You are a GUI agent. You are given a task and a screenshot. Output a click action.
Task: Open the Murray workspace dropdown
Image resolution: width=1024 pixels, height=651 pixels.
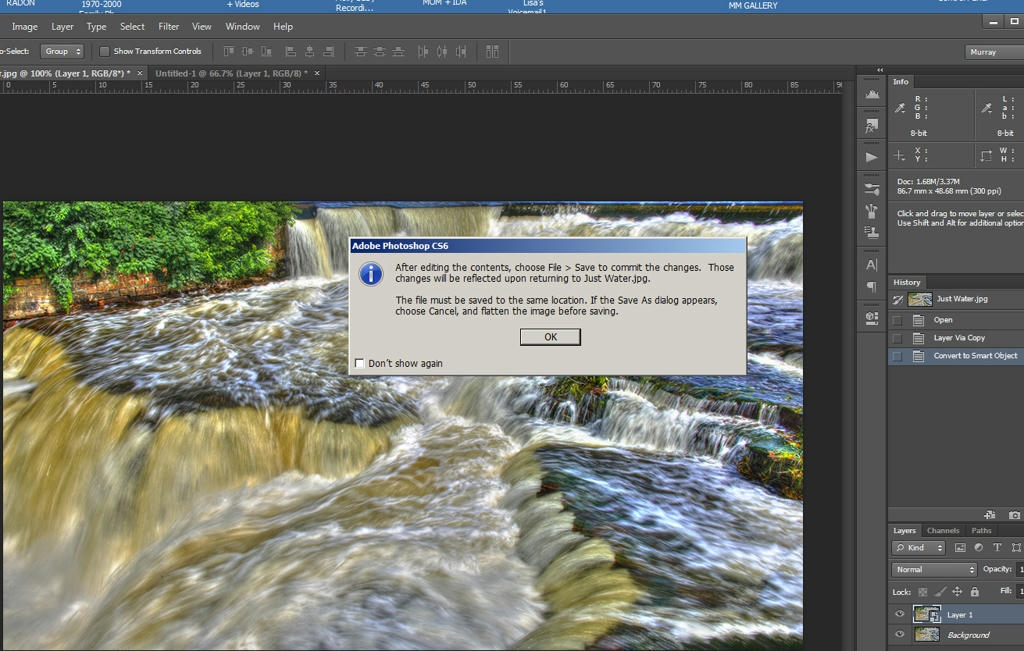[x=994, y=52]
